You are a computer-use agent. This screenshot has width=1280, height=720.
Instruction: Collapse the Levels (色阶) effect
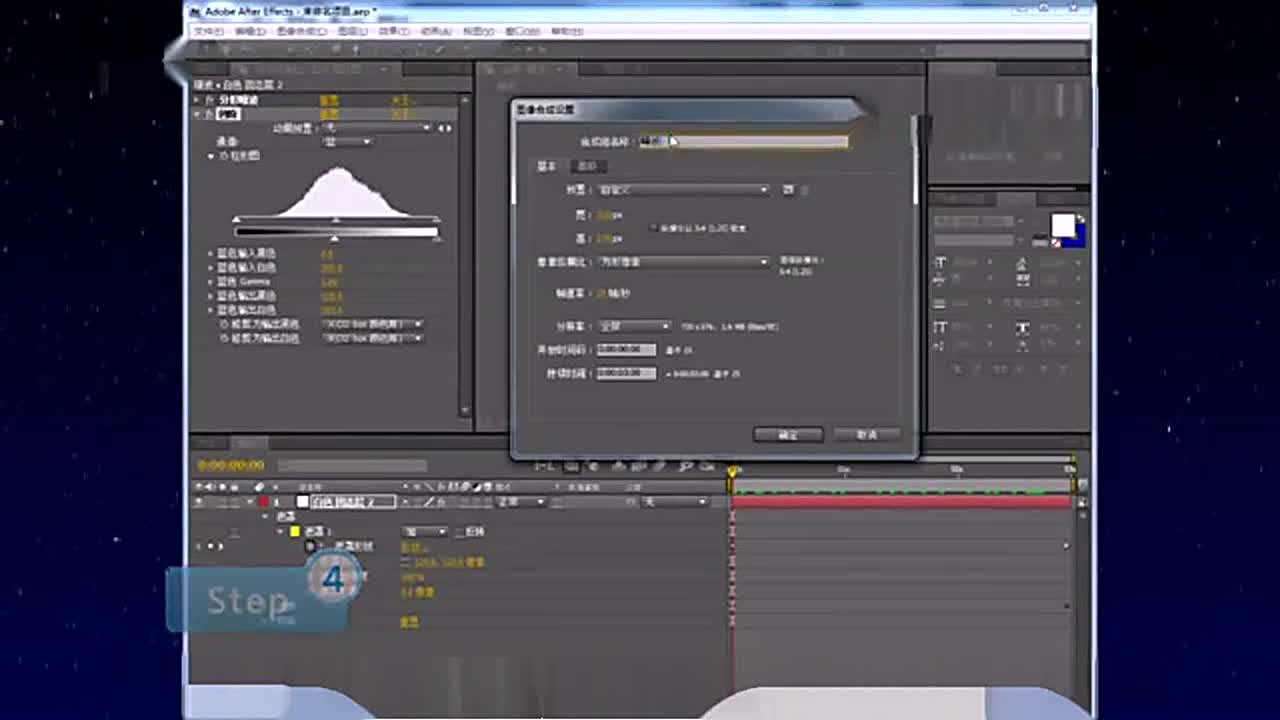198,115
